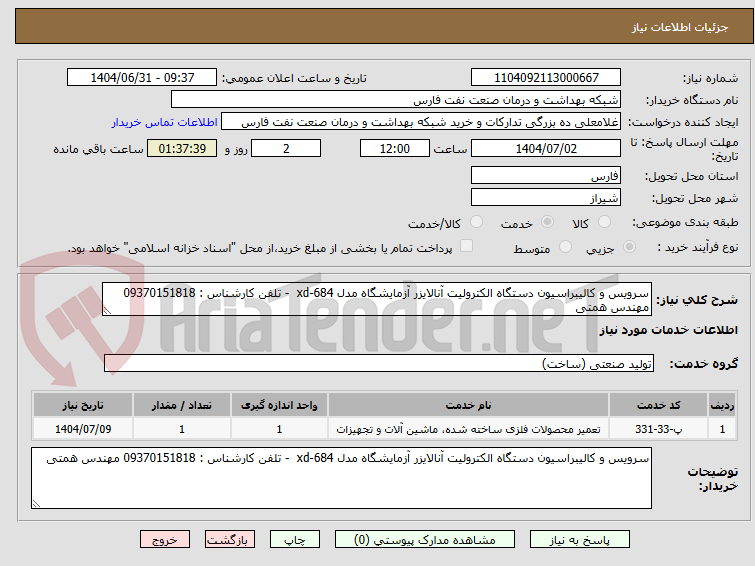Click the نام خدمت column header
755x566 pixels.
(468, 405)
